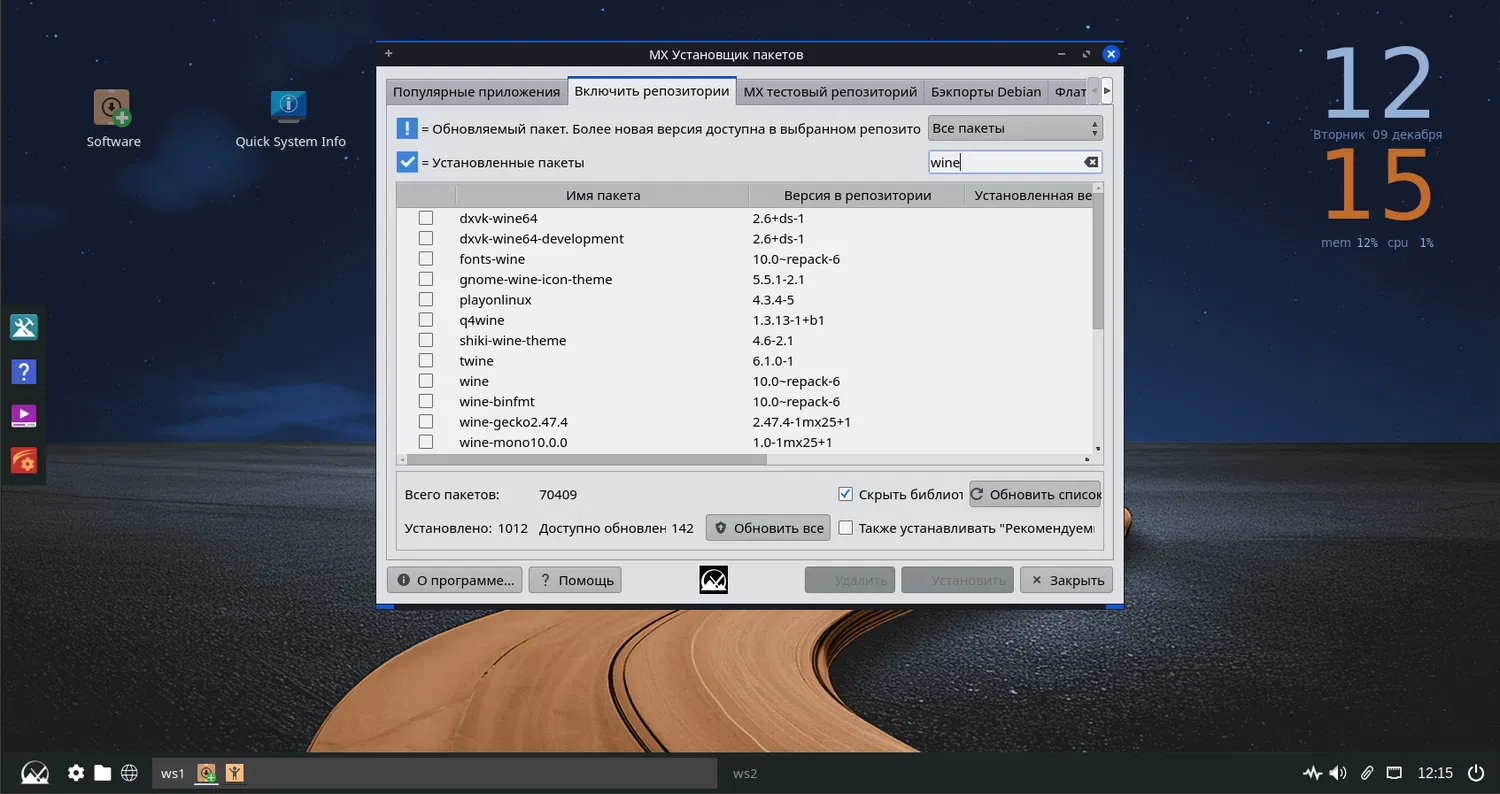Clear the wine search text with the X icon
The height and width of the screenshot is (794, 1500).
1091,162
